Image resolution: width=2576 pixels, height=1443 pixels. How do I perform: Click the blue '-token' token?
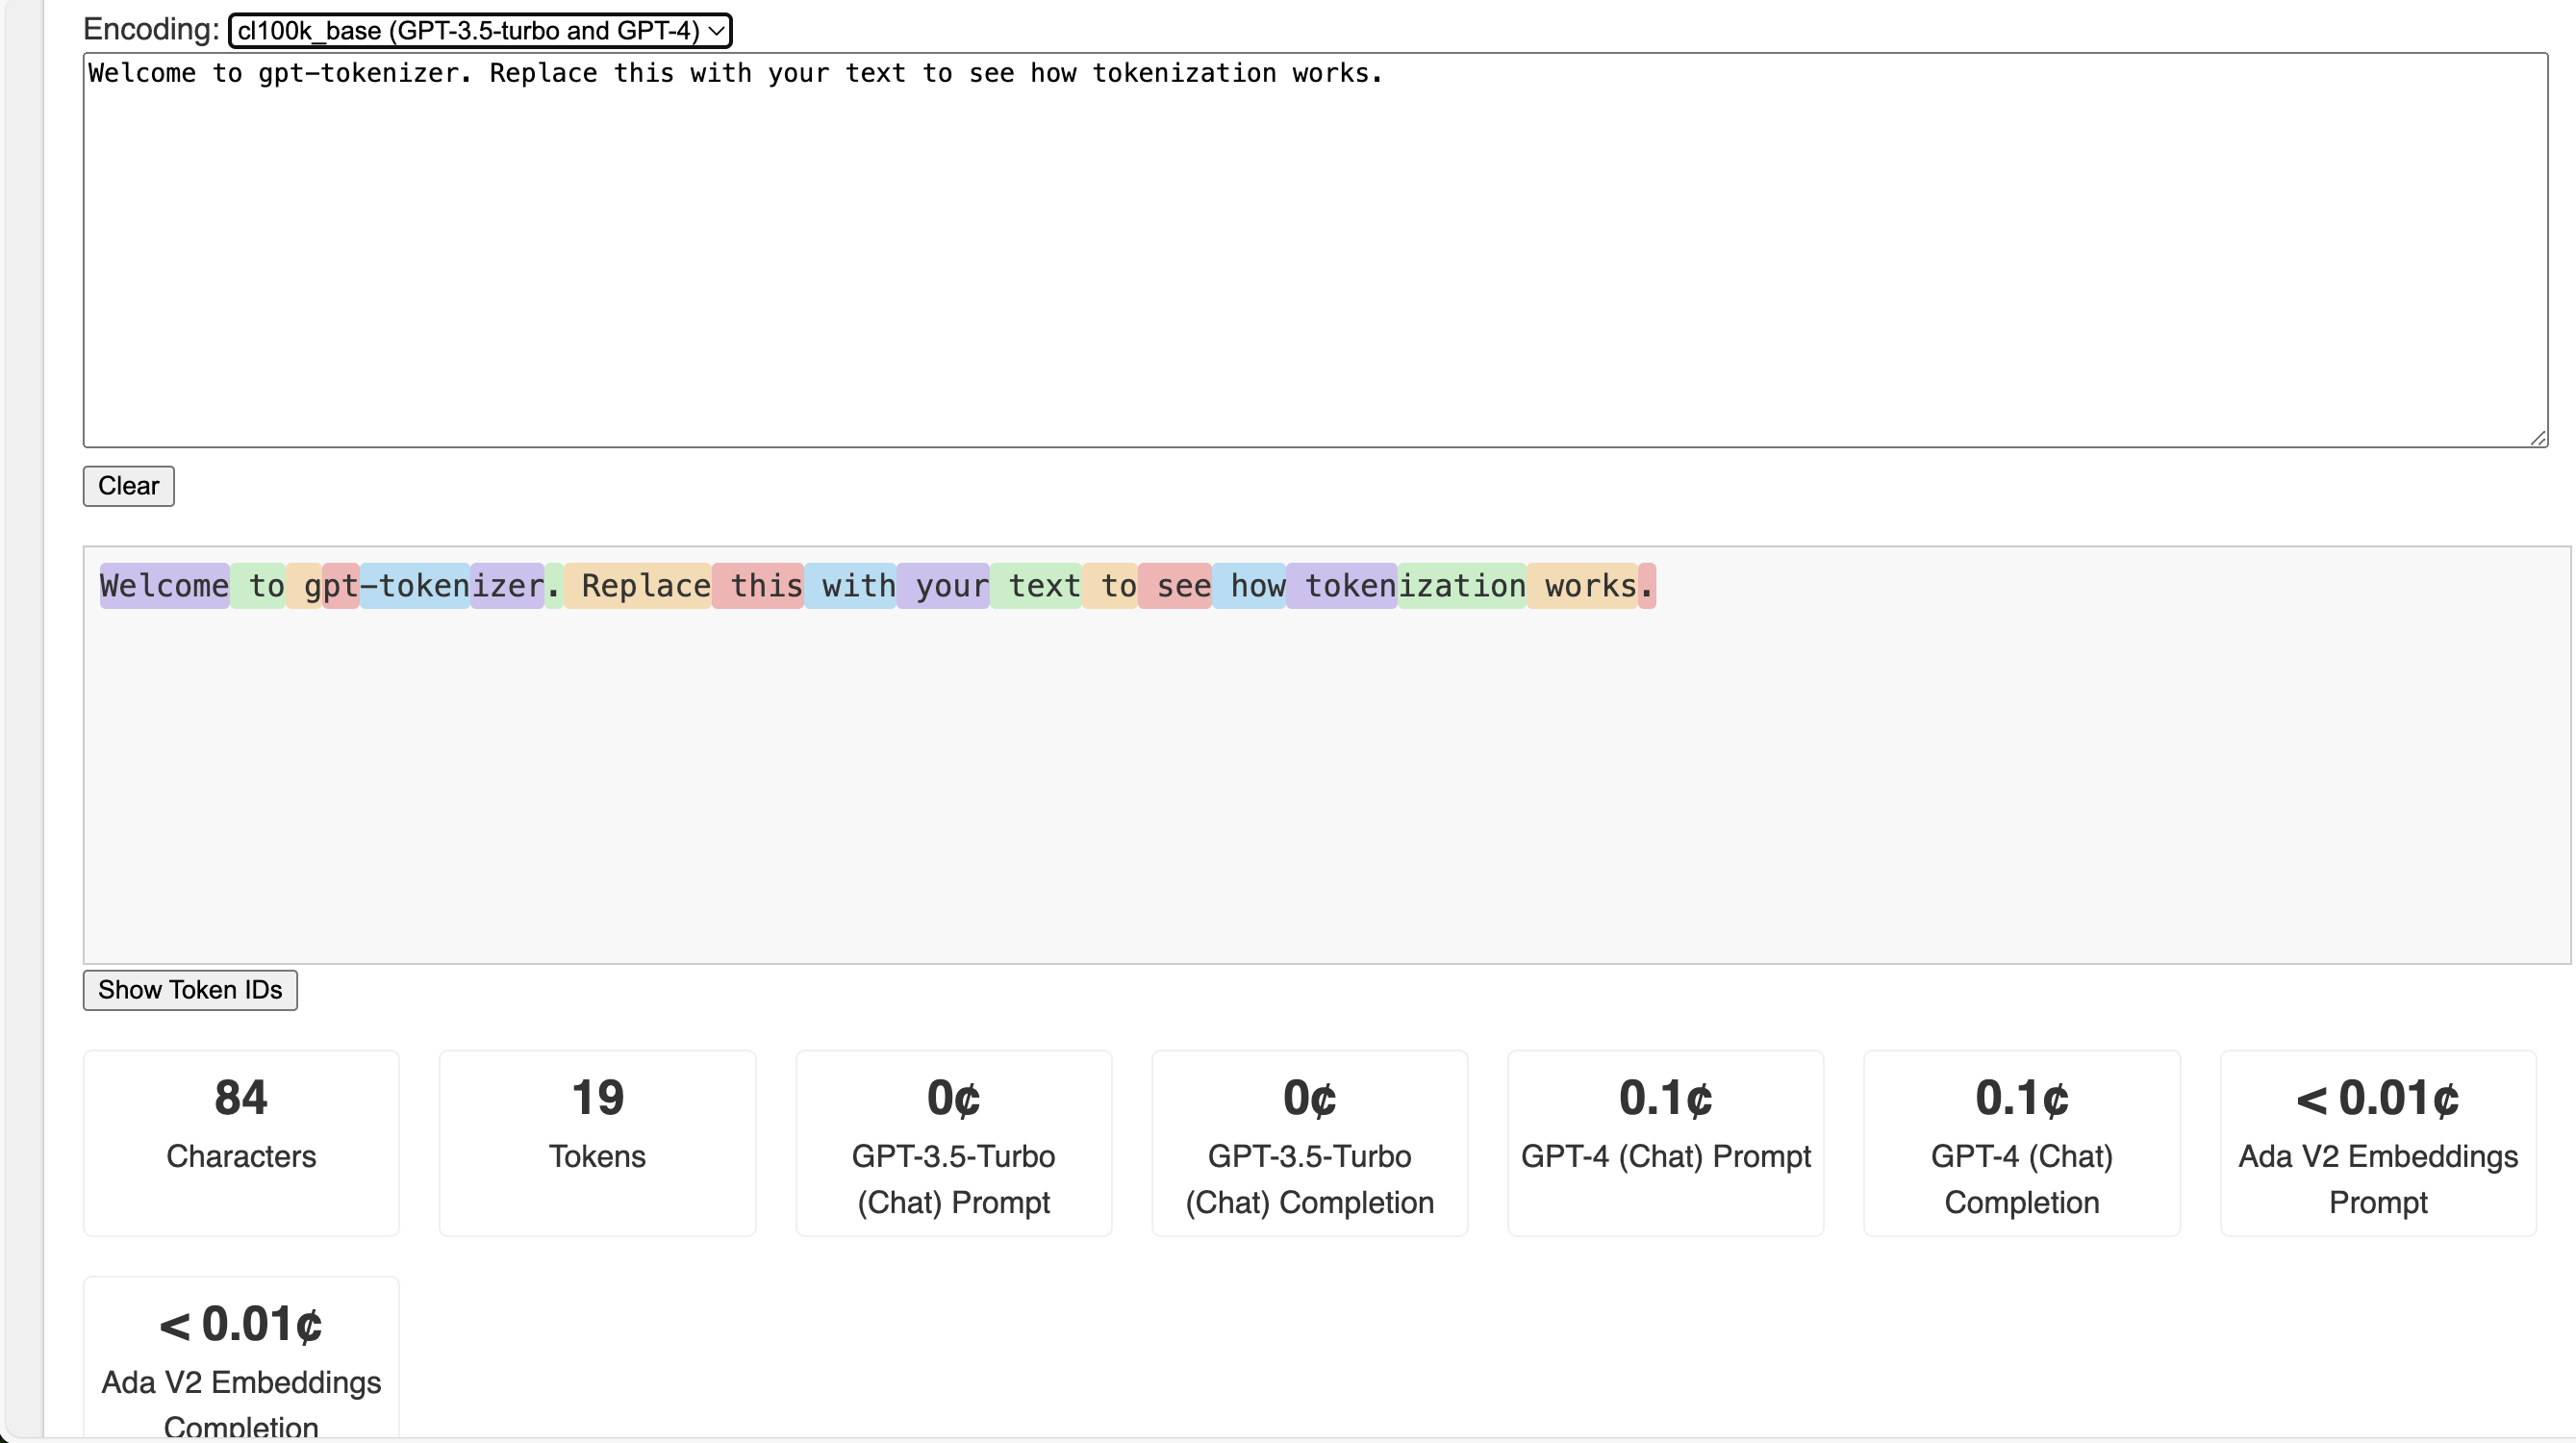tap(415, 586)
